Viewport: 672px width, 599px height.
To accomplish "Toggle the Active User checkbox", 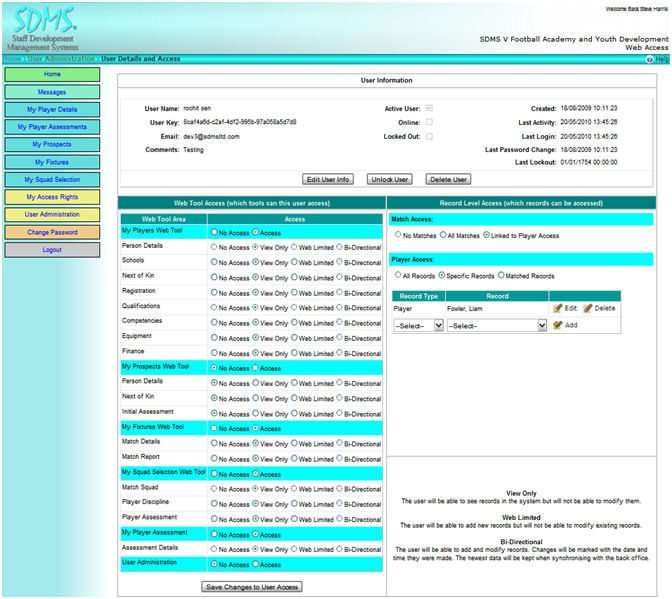I will [x=429, y=108].
